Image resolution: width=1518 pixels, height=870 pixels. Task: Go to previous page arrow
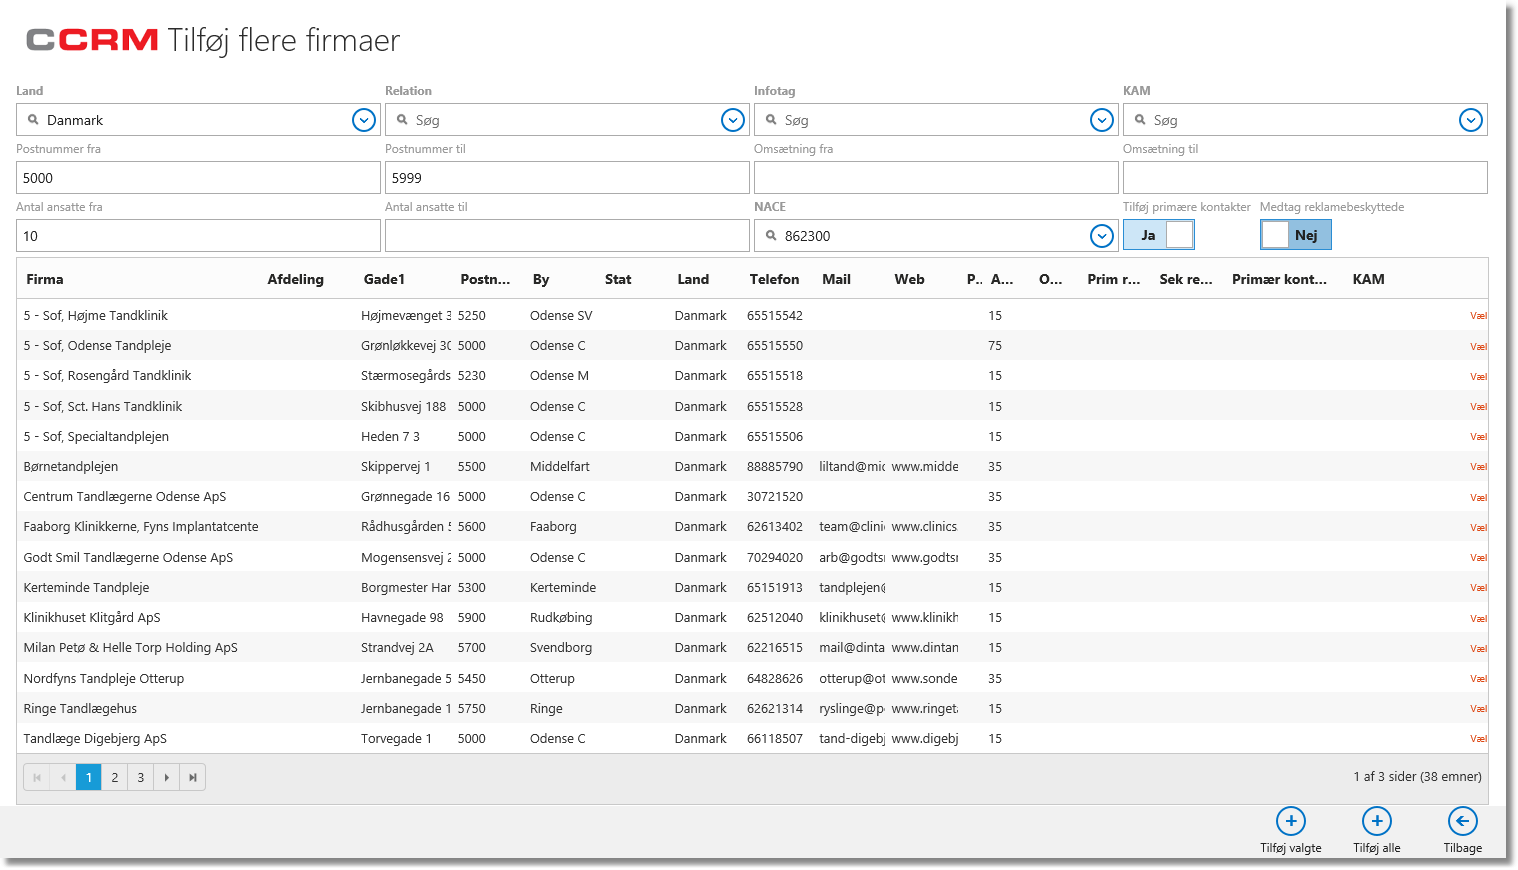pyautogui.click(x=63, y=777)
